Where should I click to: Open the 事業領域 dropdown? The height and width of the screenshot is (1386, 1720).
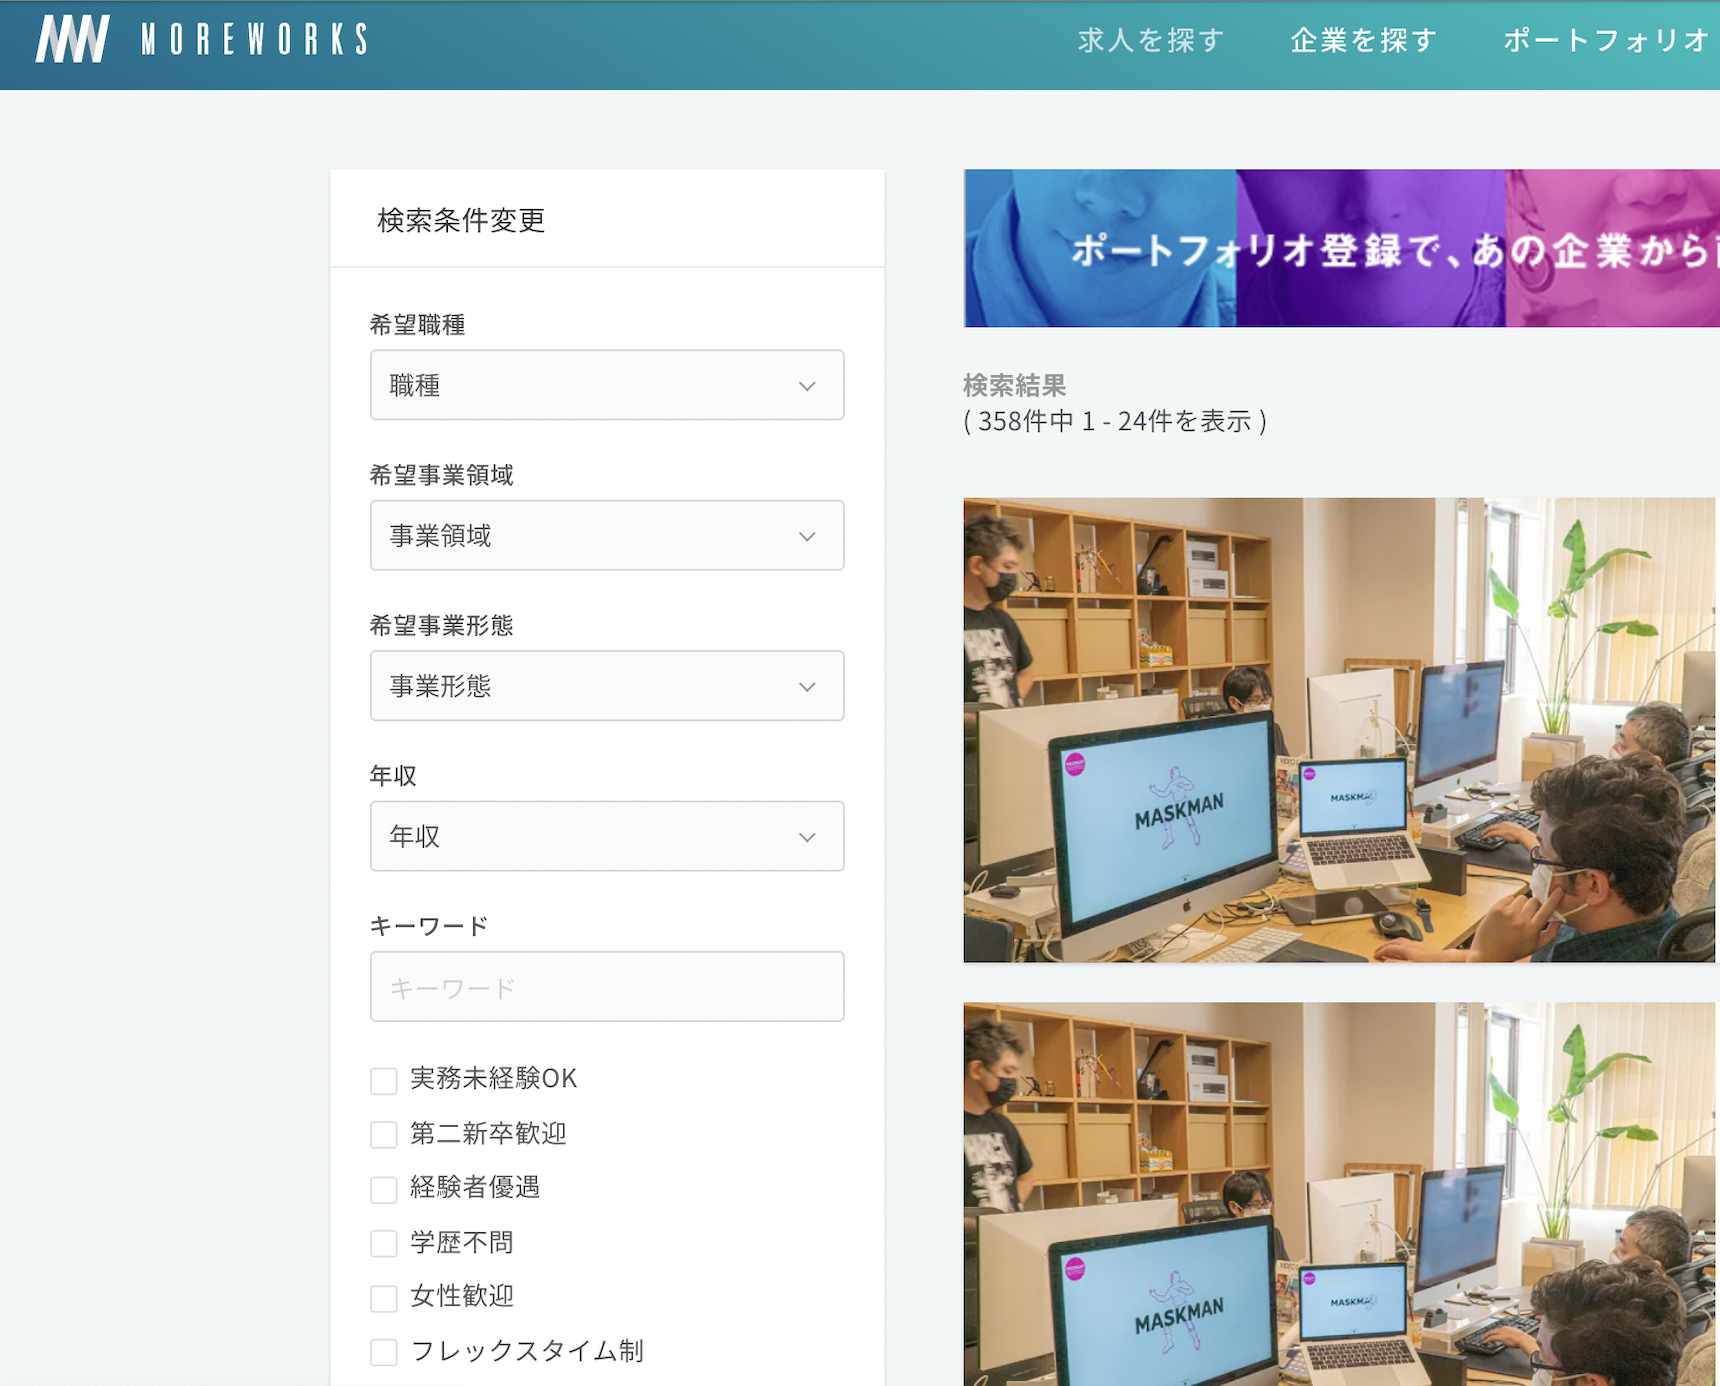[607, 536]
